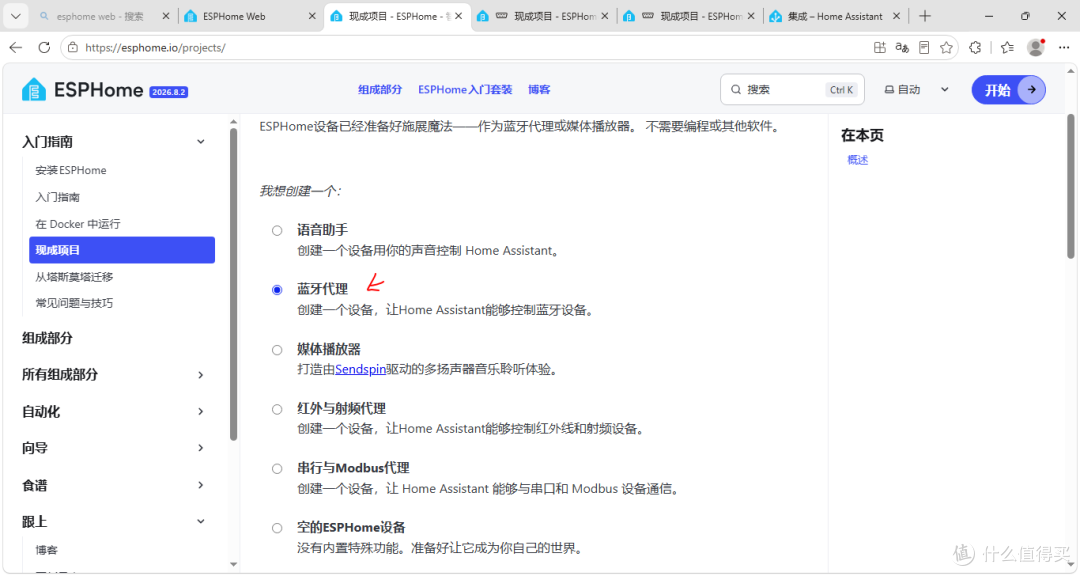
Task: Click the site info lock icon
Action: click(x=73, y=48)
